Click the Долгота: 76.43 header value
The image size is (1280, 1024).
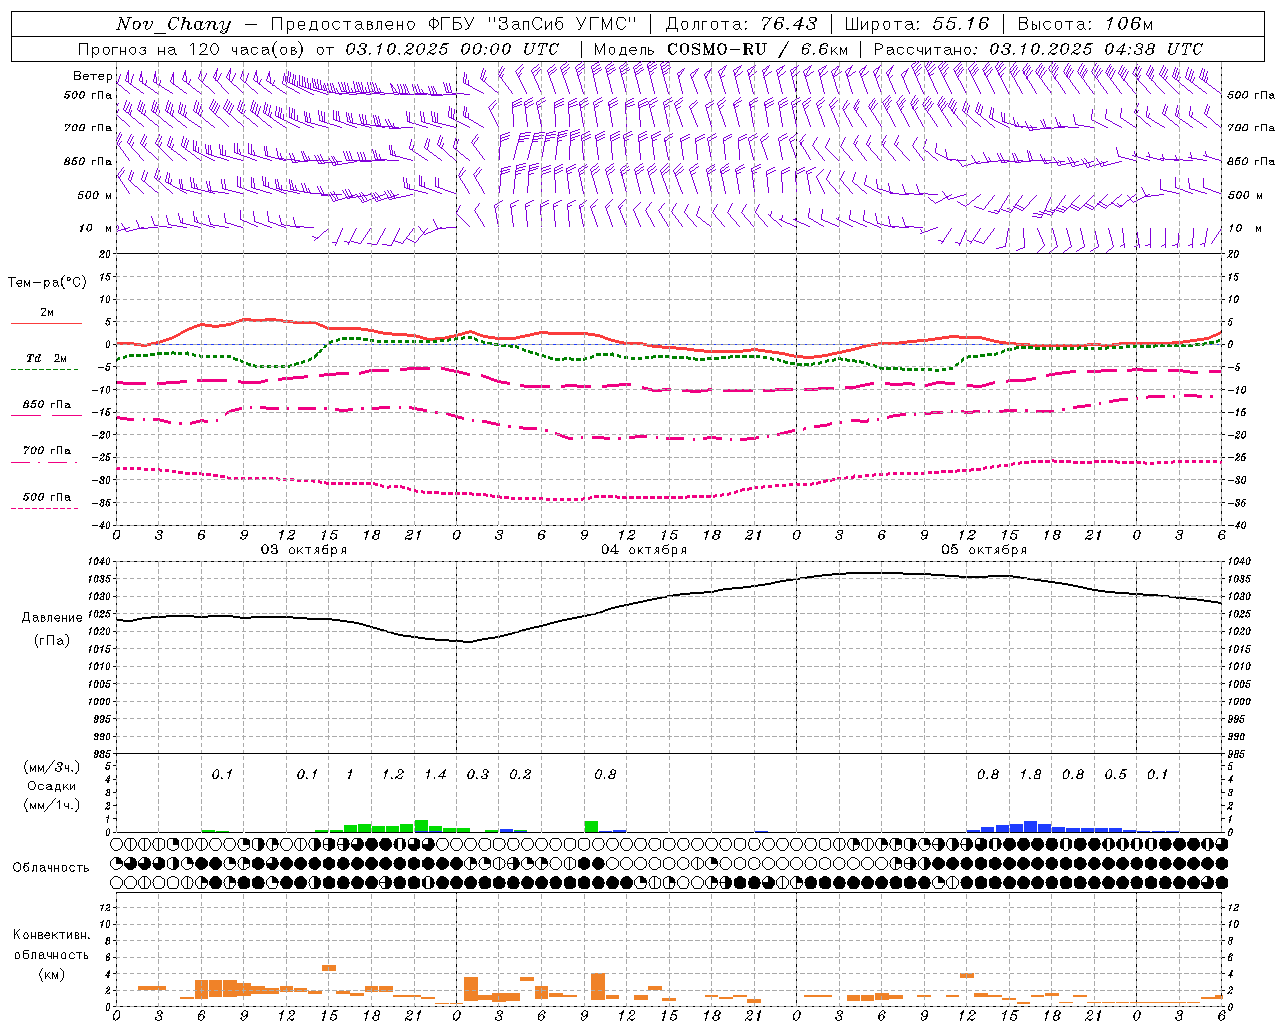(741, 24)
